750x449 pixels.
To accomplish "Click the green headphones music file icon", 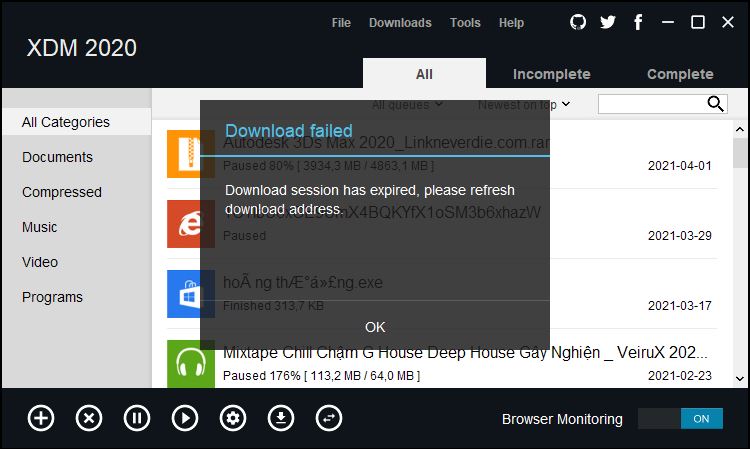I will coord(190,364).
